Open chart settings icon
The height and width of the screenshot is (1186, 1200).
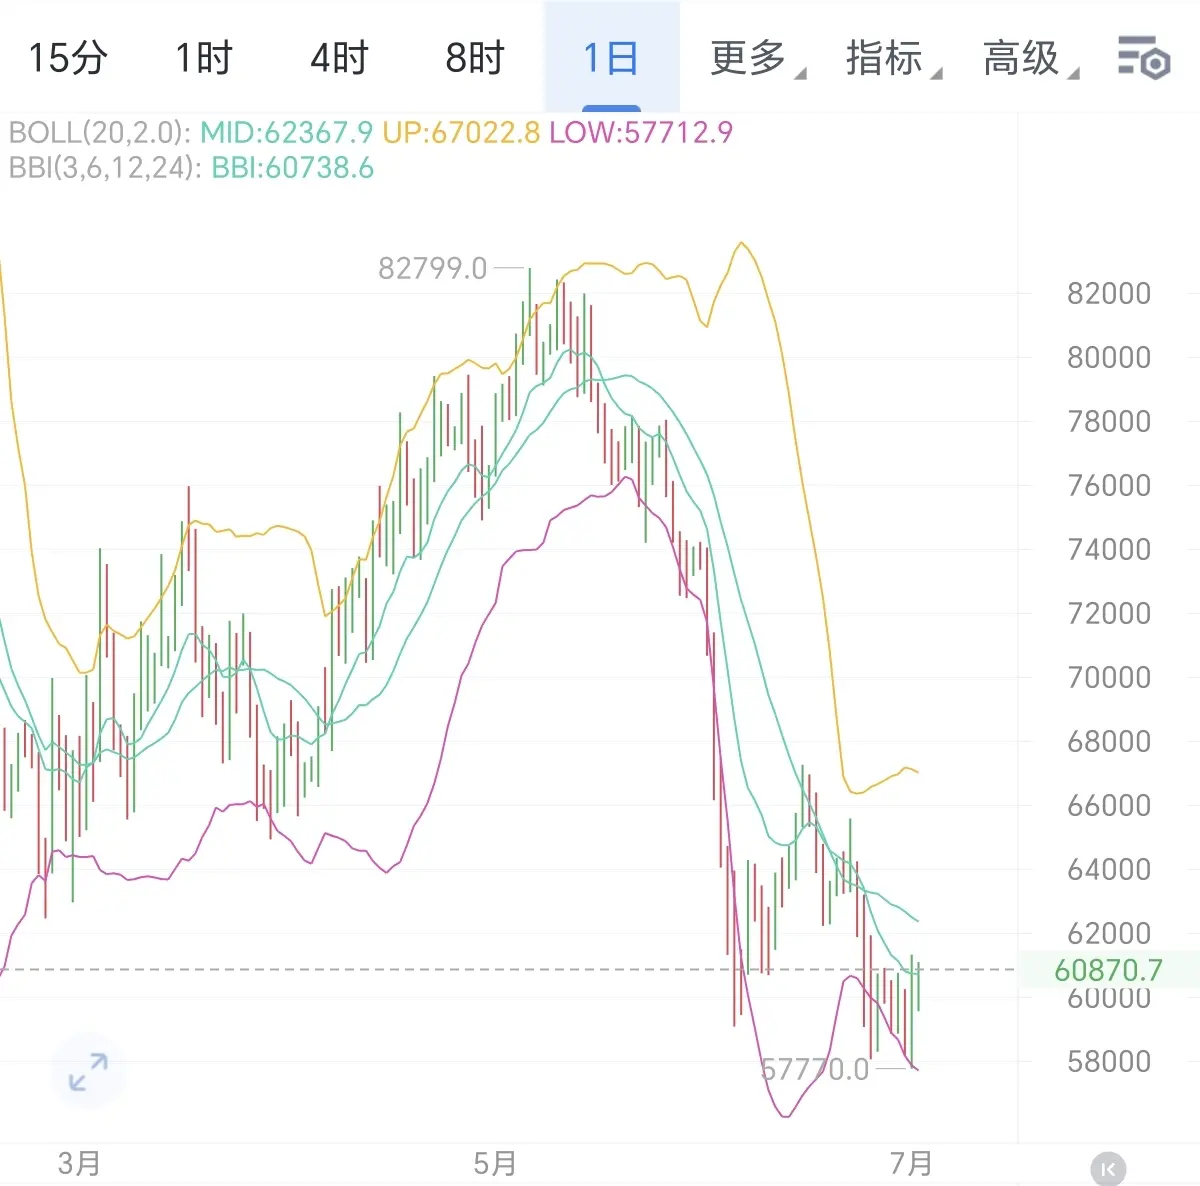tap(1143, 58)
